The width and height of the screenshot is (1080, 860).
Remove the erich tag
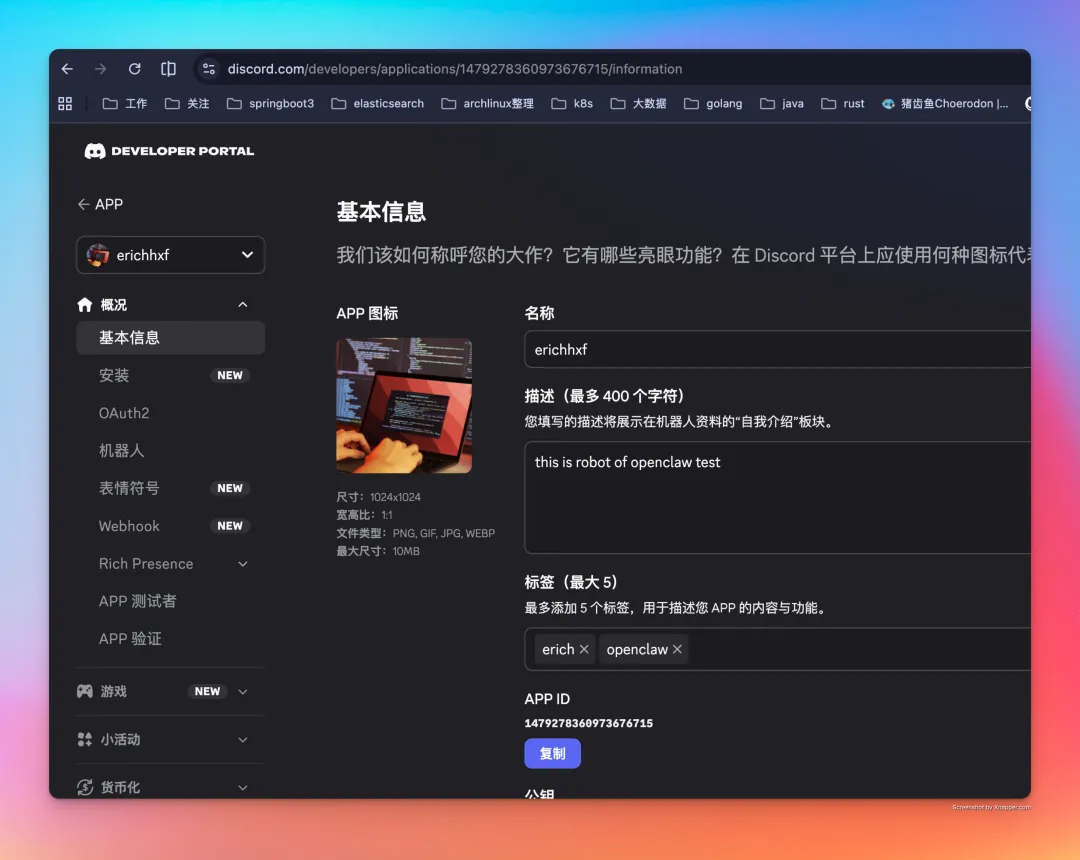584,649
